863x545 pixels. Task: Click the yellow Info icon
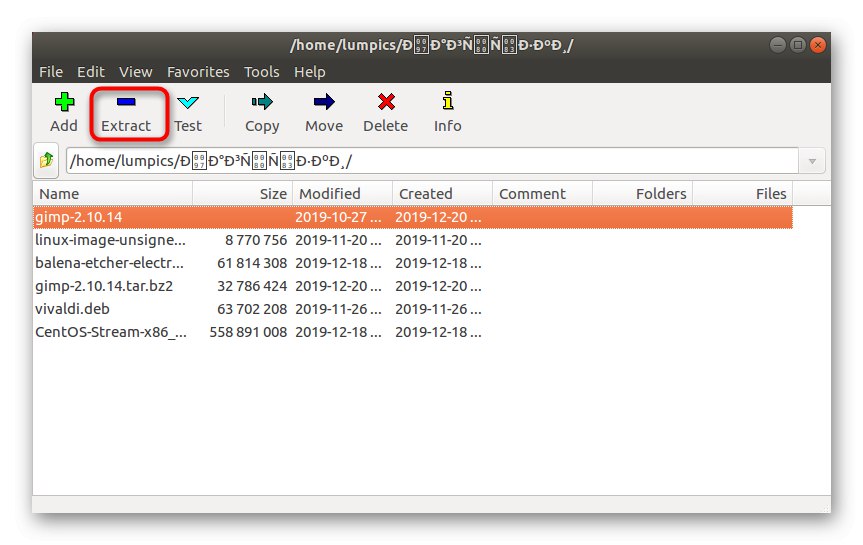coord(448,101)
